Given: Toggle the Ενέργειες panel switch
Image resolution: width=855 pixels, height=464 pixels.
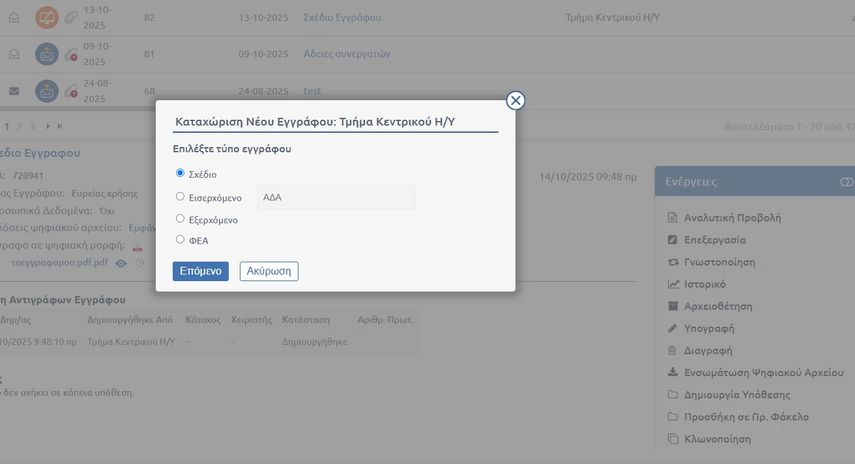Looking at the screenshot, I should (x=847, y=182).
